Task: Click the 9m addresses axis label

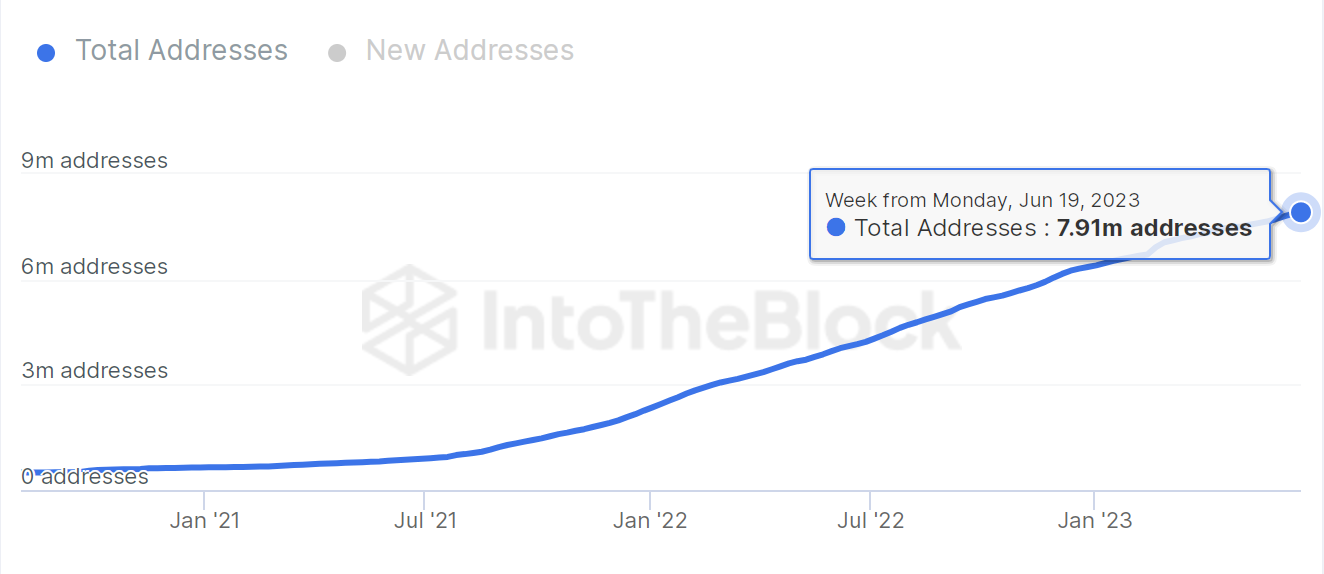Action: pos(95,161)
